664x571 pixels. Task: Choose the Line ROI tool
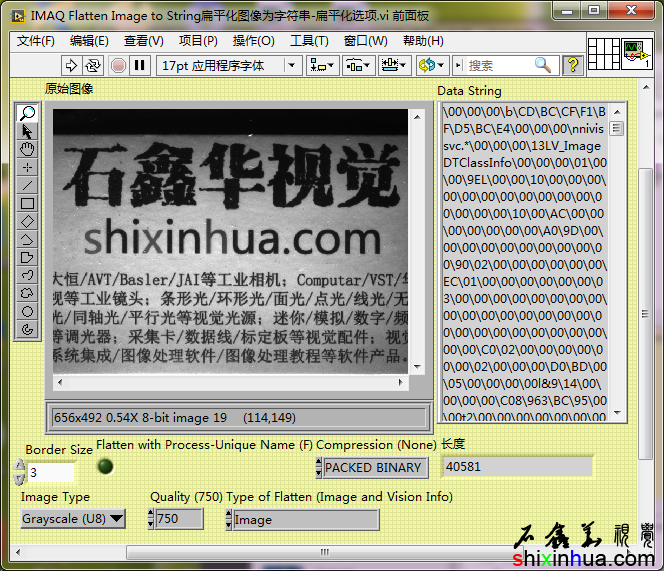tap(27, 185)
